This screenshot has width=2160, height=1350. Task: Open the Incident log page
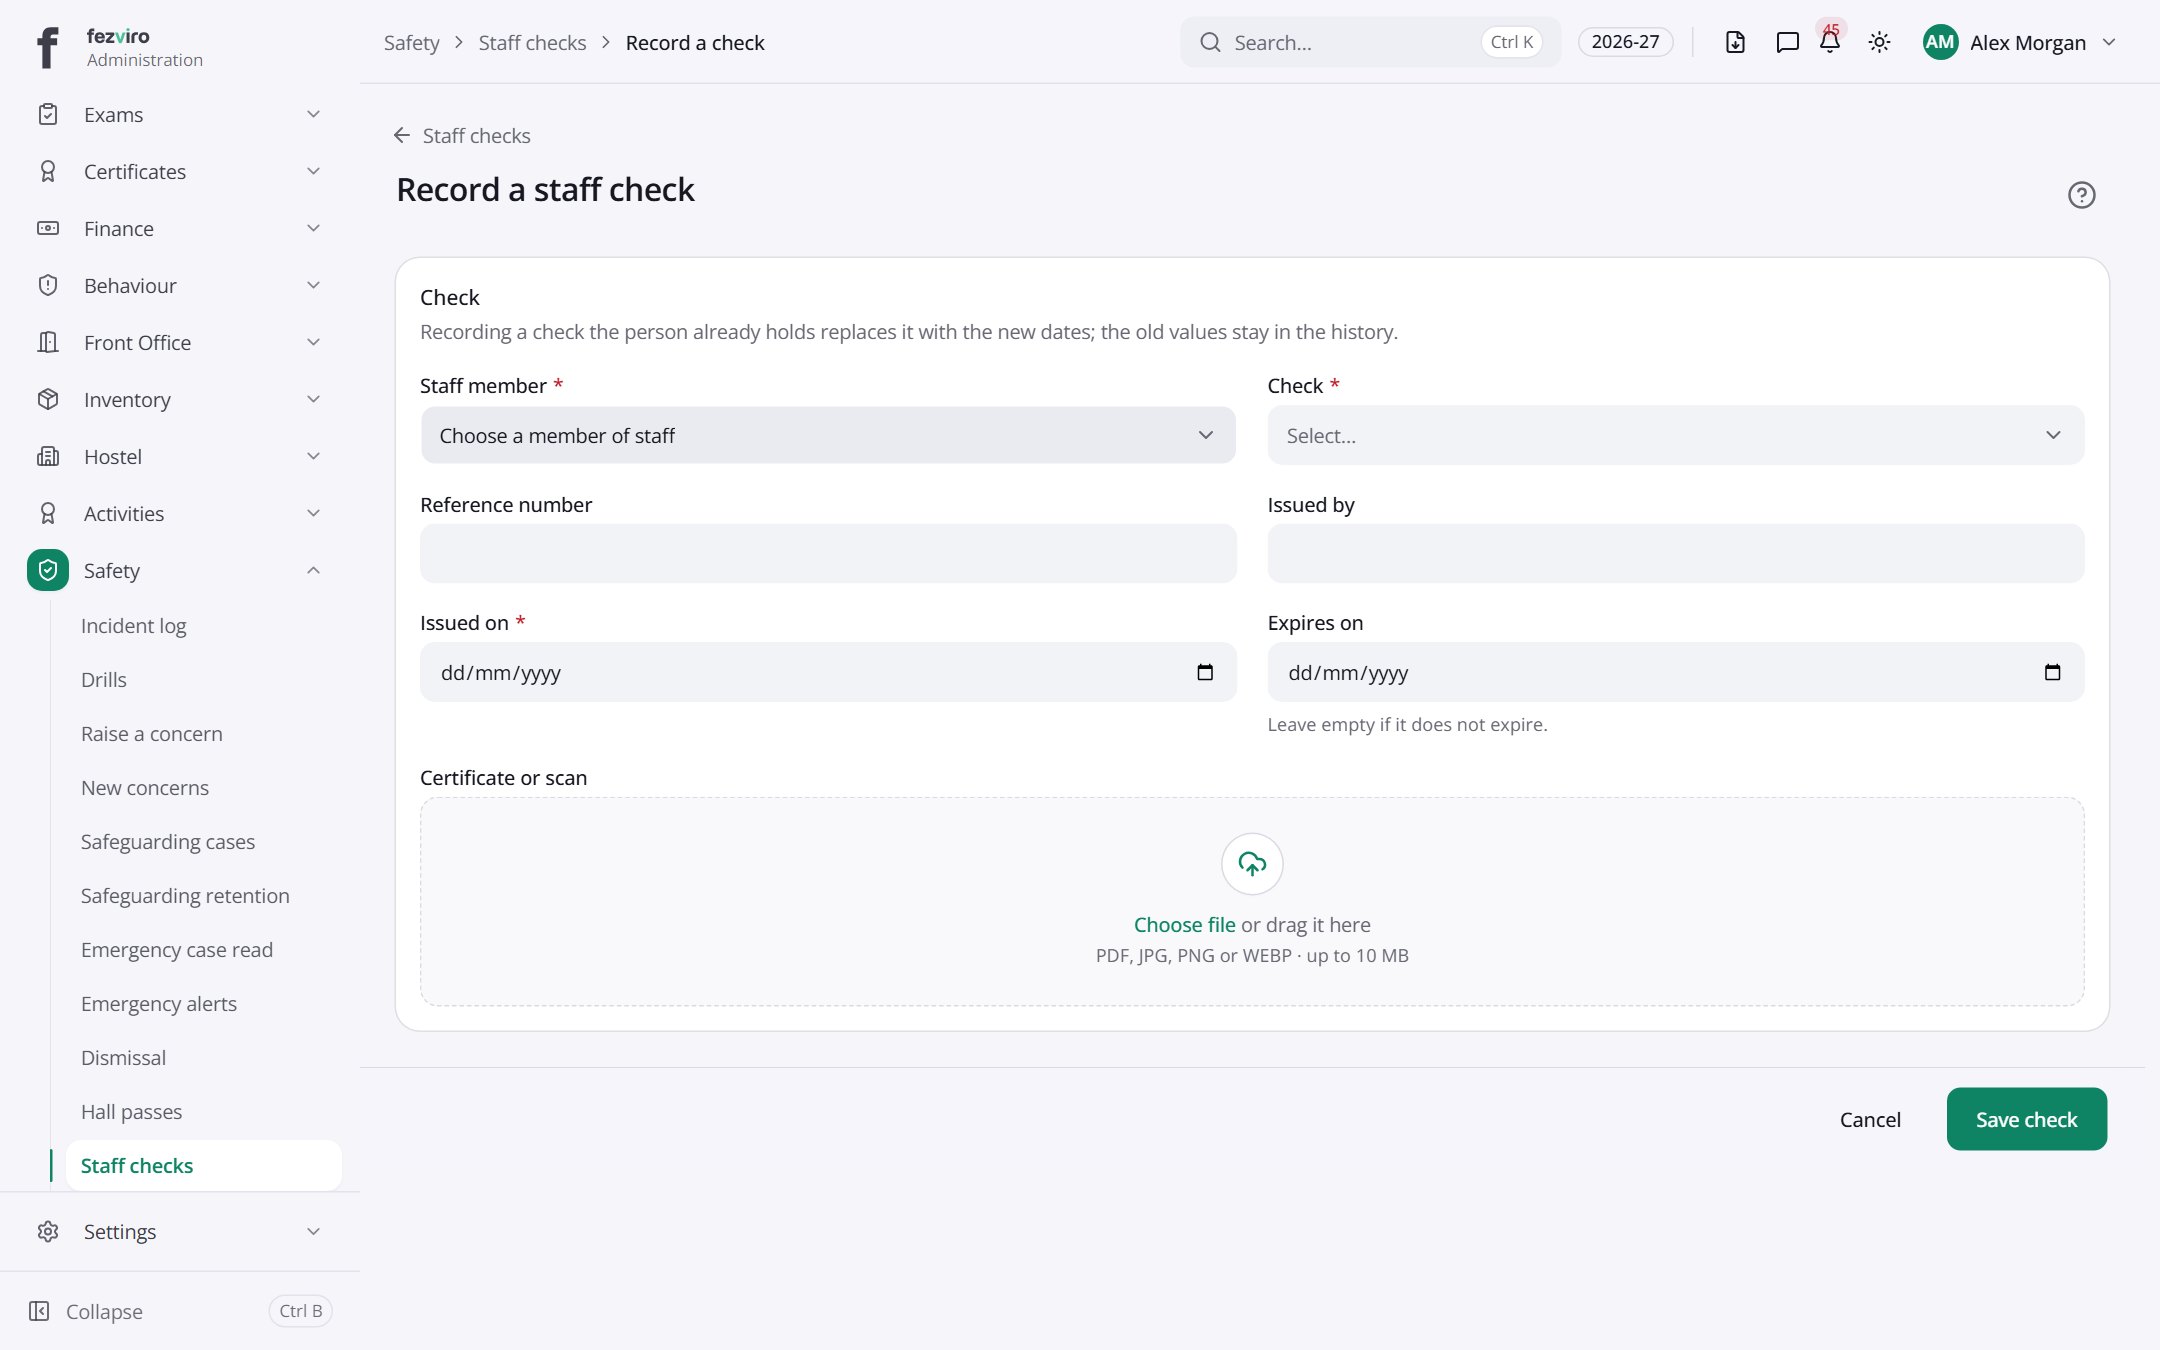(x=134, y=625)
